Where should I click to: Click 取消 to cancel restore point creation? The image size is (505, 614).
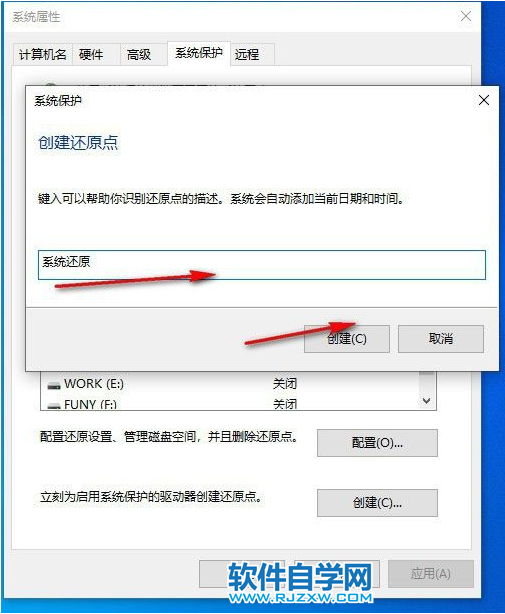pyautogui.click(x=441, y=339)
